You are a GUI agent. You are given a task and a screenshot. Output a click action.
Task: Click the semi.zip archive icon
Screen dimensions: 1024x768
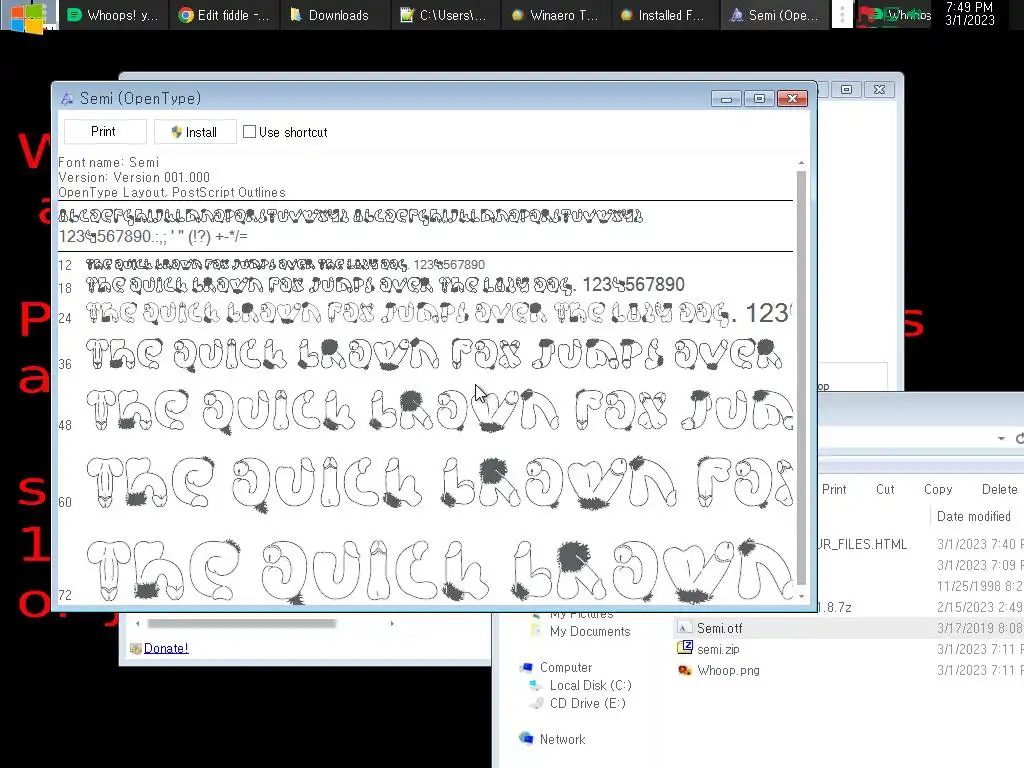coord(684,648)
